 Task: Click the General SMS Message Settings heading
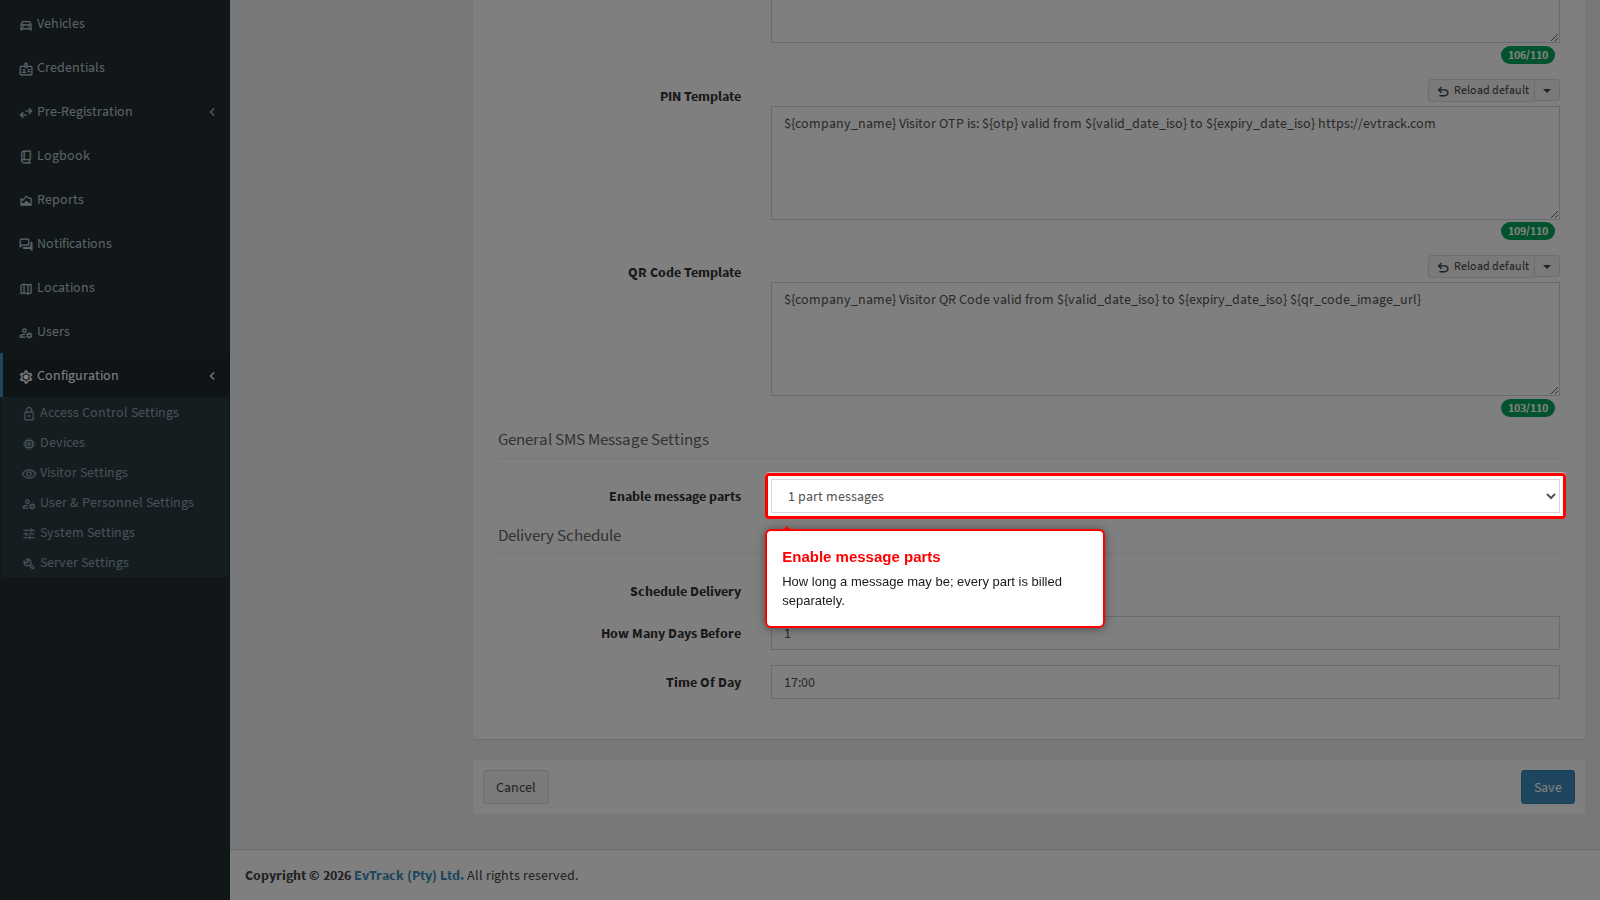coord(603,440)
